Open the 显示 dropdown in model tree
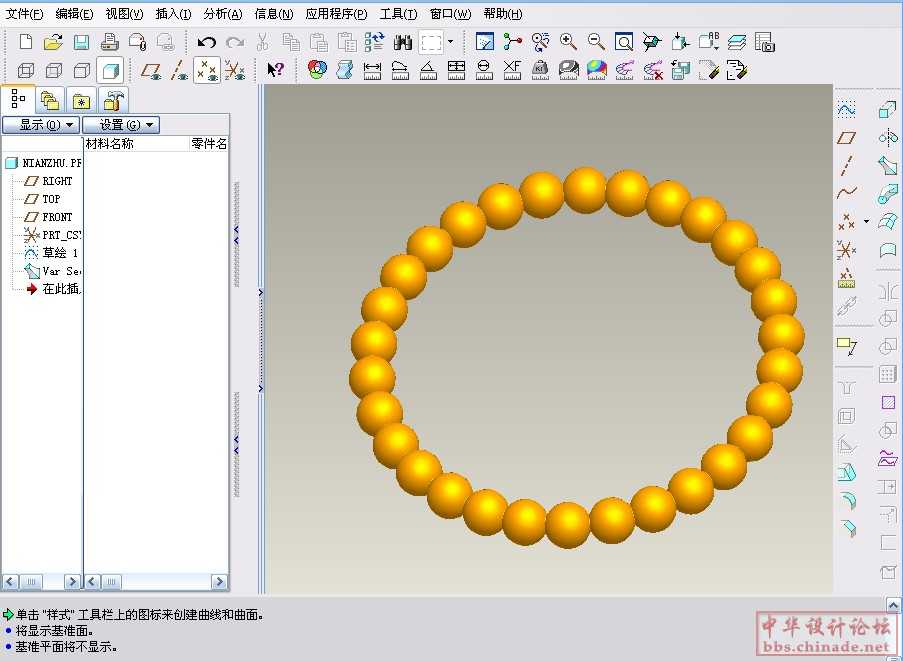903x661 pixels. [41, 125]
